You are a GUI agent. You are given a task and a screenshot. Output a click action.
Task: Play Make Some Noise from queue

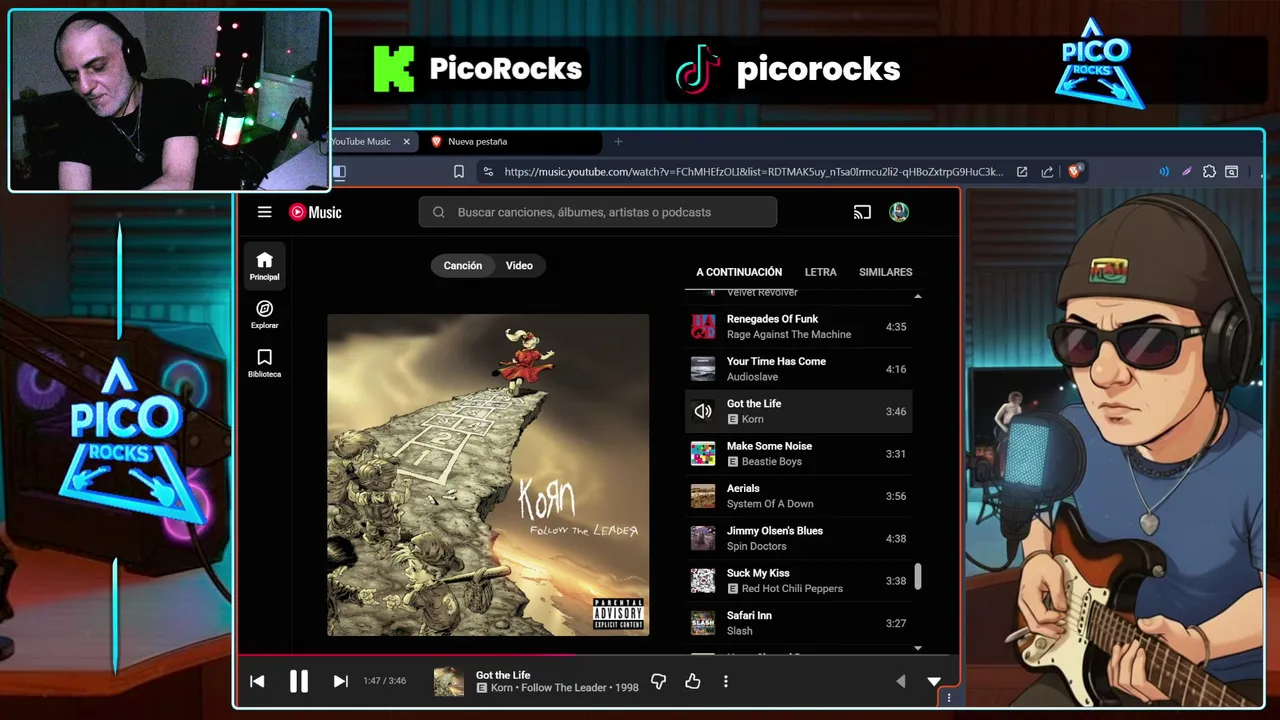tap(798, 454)
